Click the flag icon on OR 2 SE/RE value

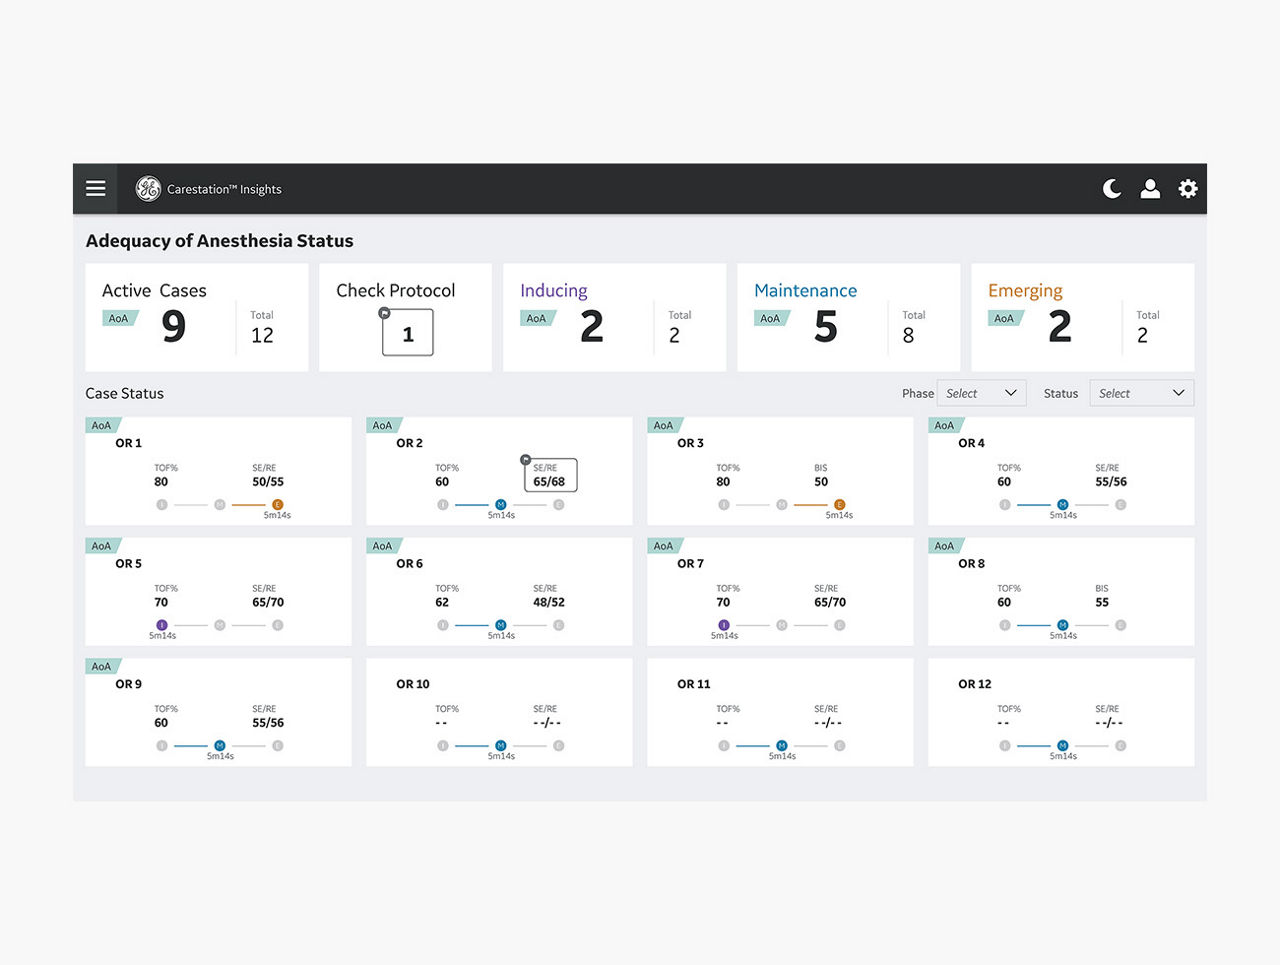tap(525, 460)
